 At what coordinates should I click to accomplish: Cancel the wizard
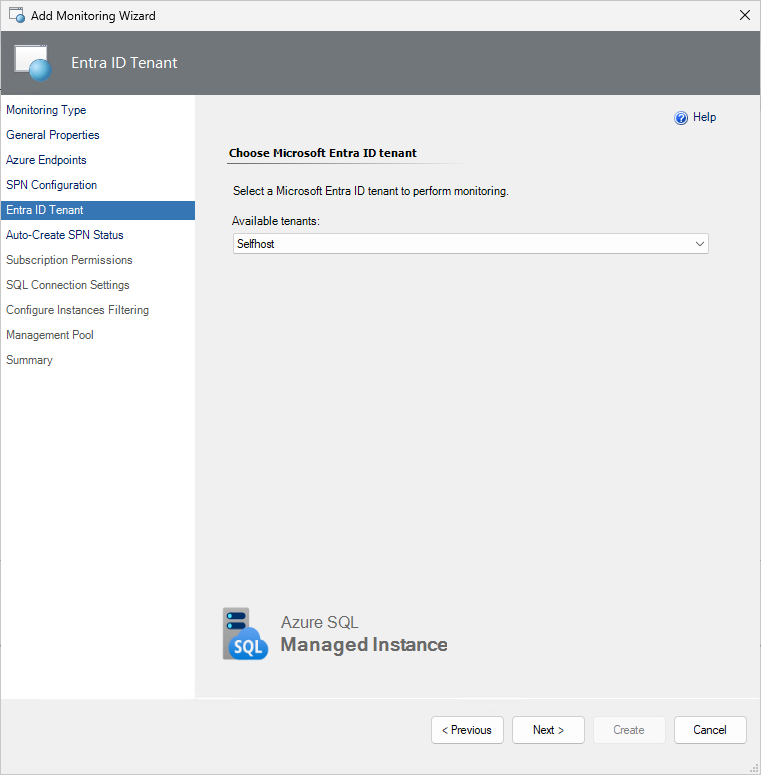coord(710,730)
